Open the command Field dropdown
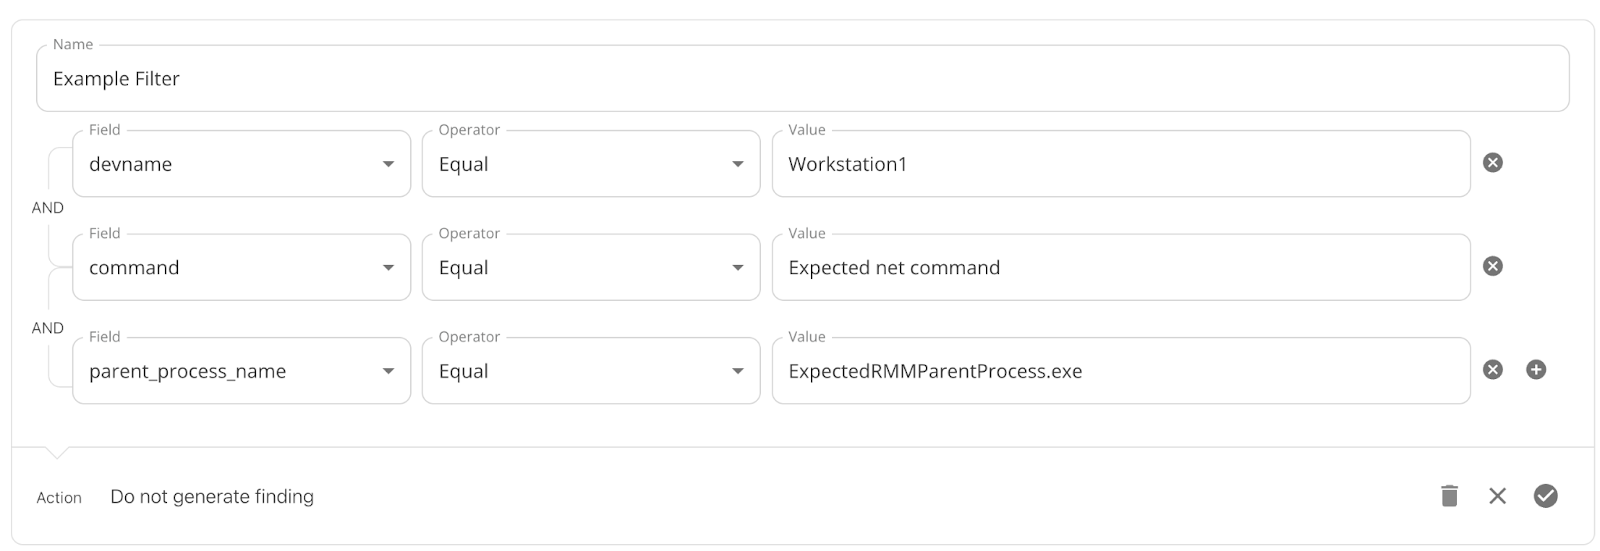The height and width of the screenshot is (551, 1600). [241, 267]
